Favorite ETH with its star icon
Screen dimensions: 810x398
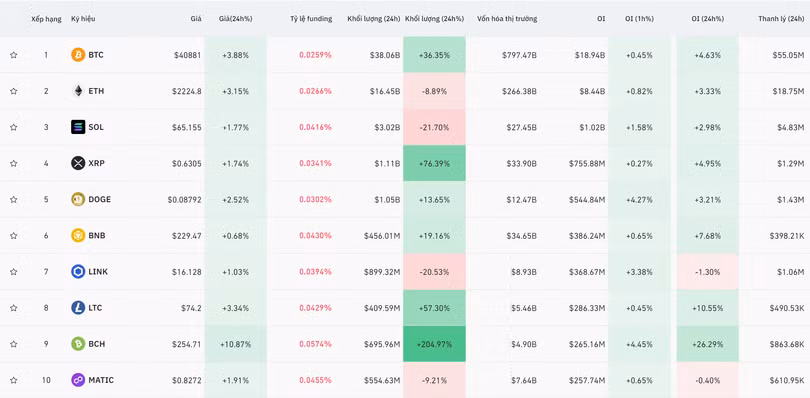pos(13,91)
